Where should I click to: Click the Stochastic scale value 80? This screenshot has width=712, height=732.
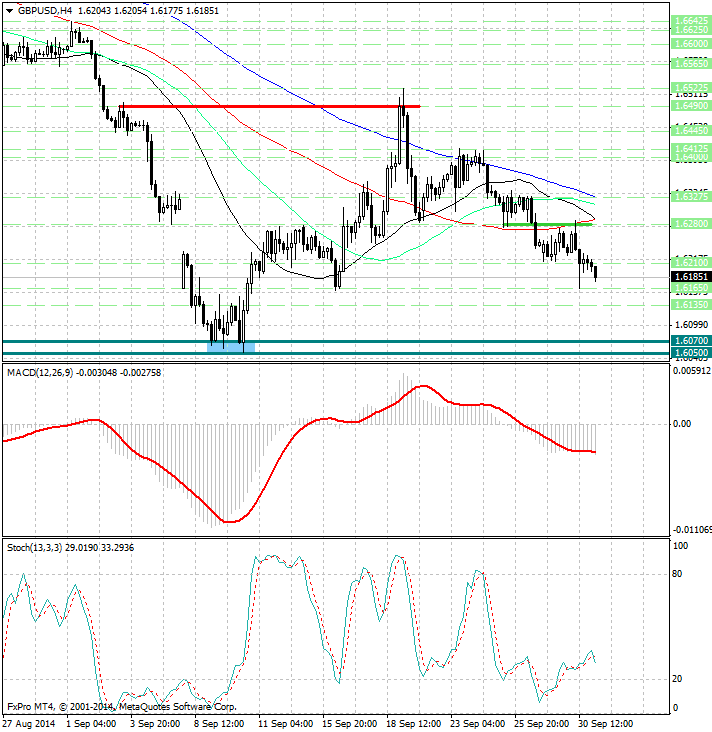tap(677, 574)
